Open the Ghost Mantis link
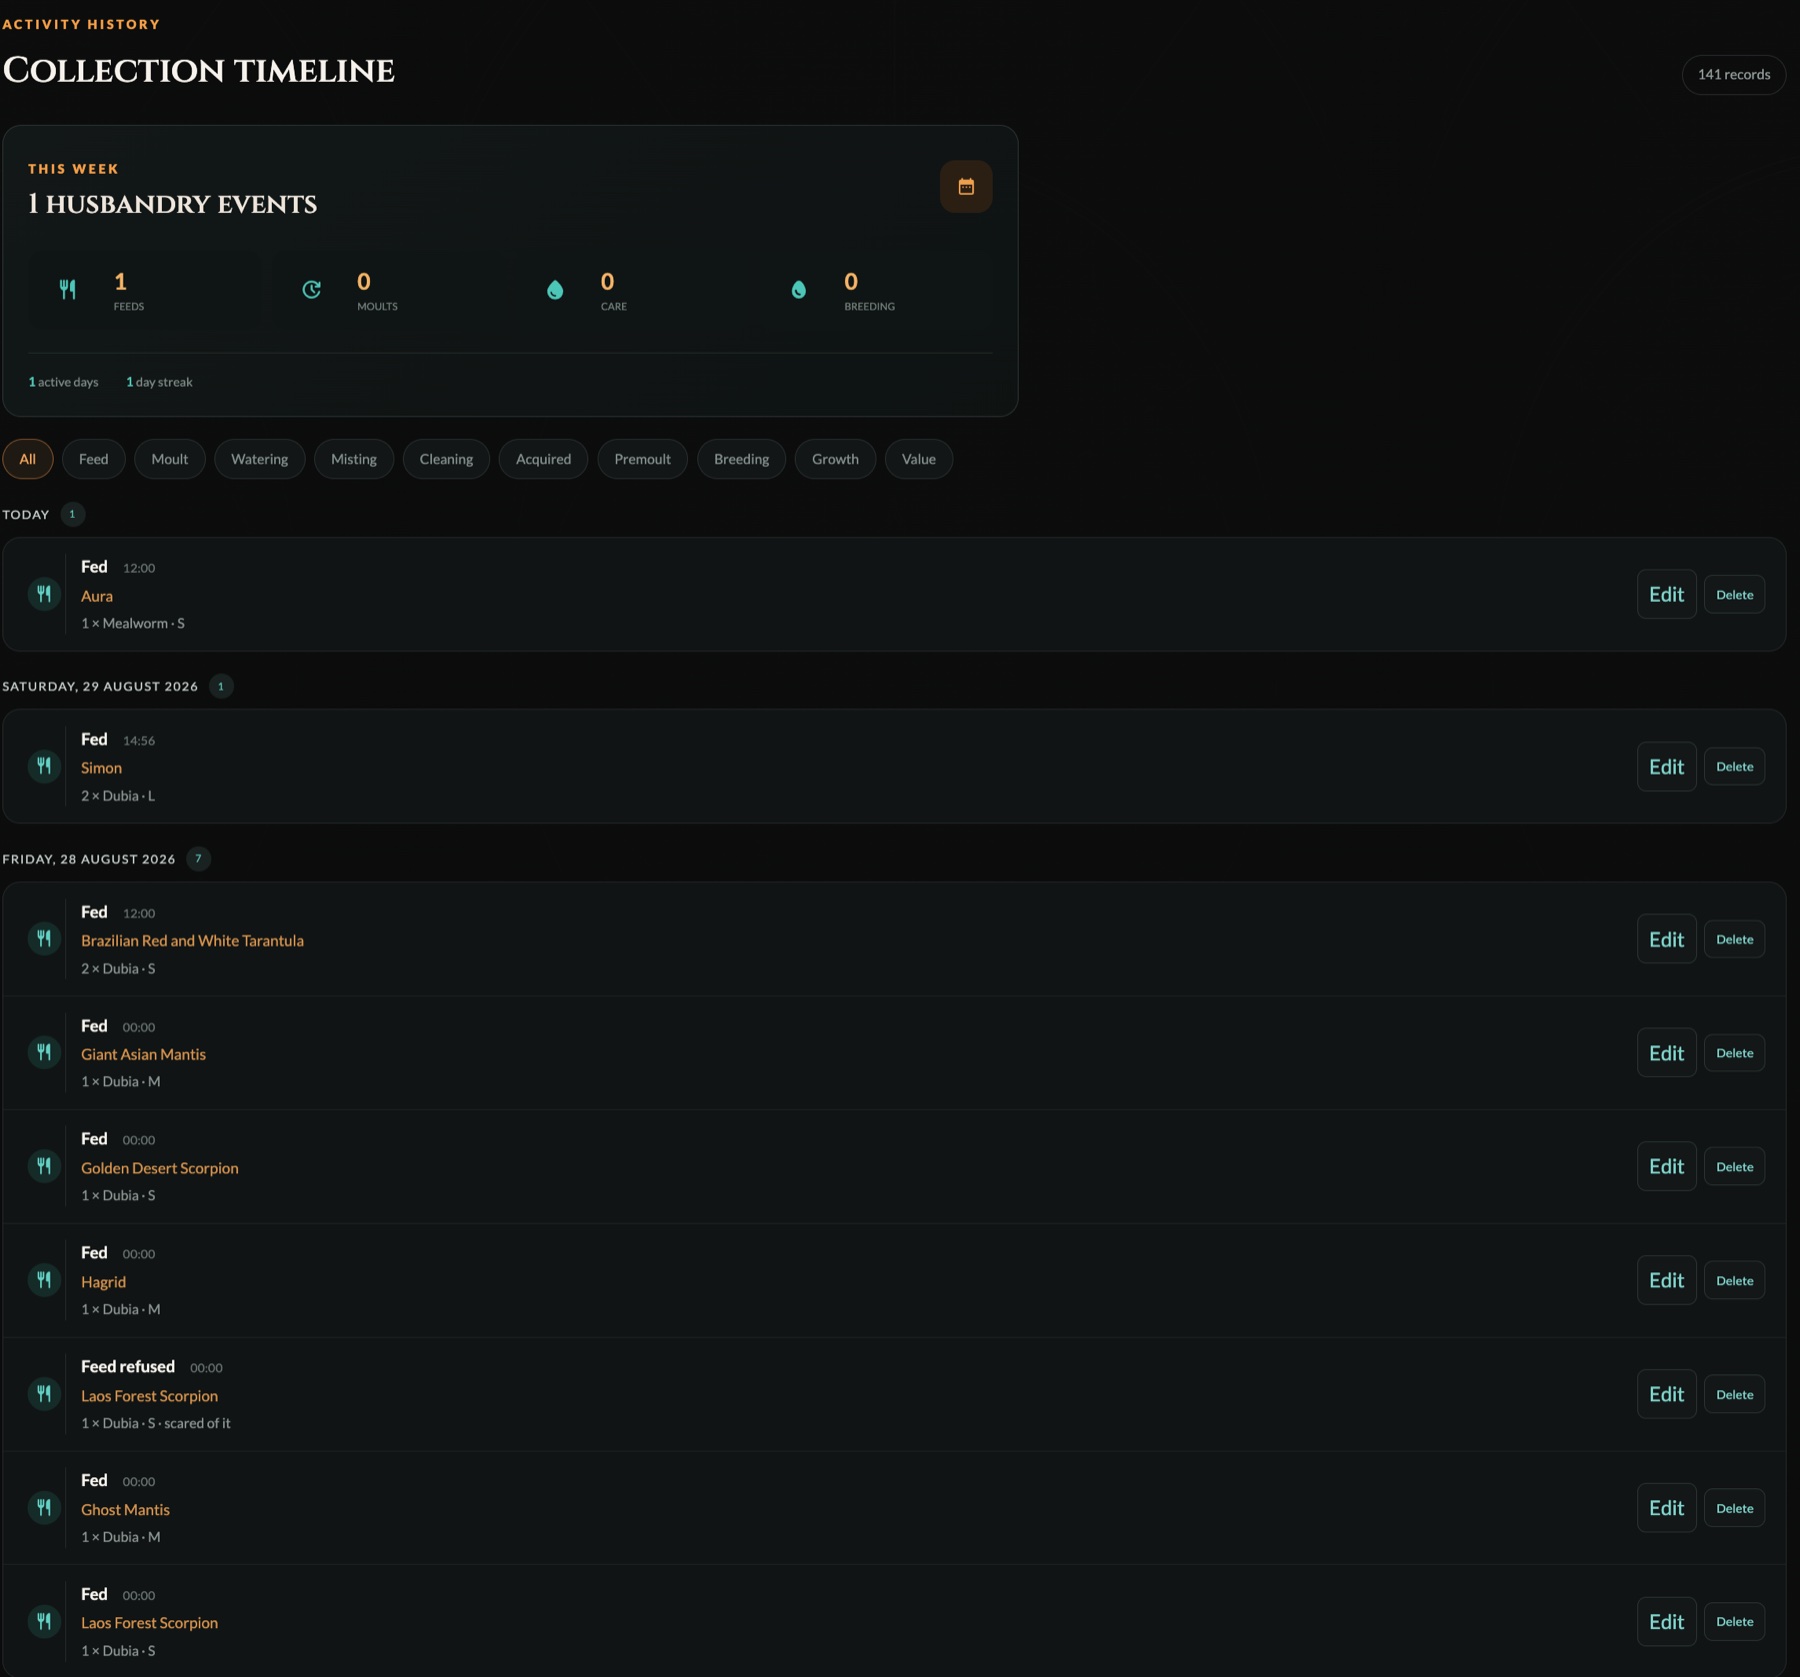The image size is (1800, 1677). click(x=125, y=1510)
